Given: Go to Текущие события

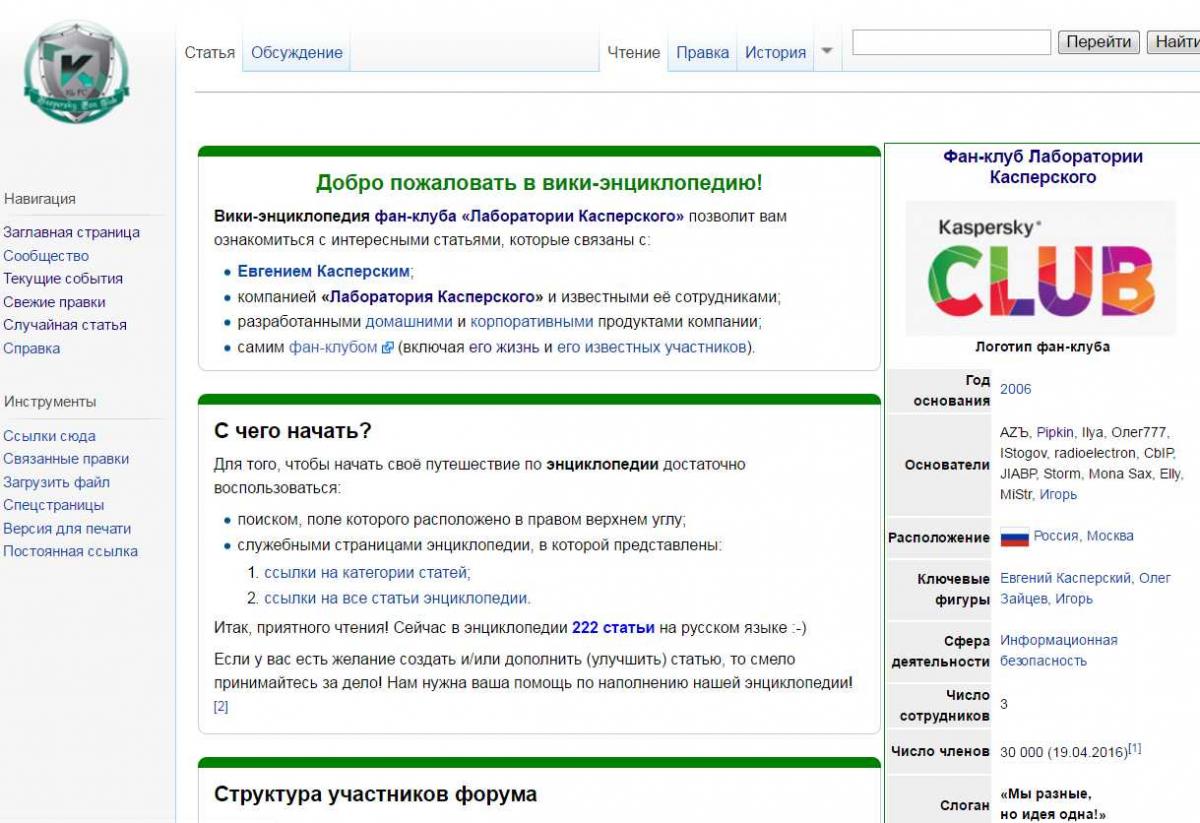Looking at the screenshot, I should point(63,279).
